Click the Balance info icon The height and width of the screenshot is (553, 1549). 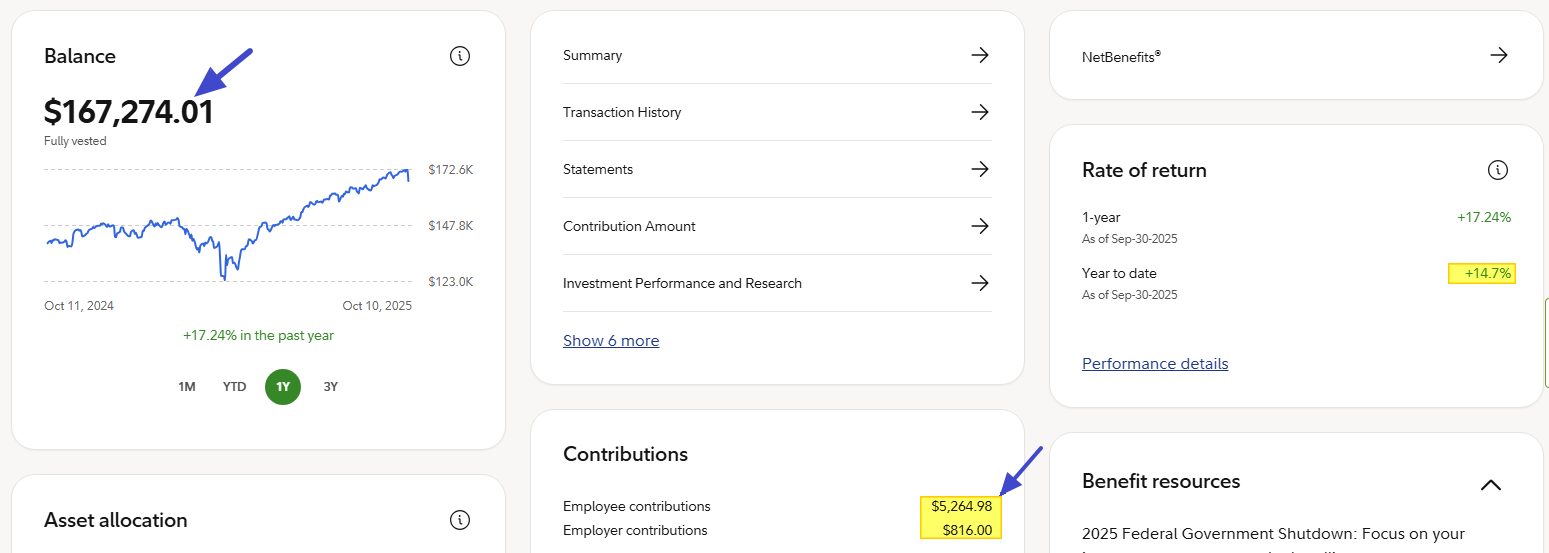click(x=460, y=56)
